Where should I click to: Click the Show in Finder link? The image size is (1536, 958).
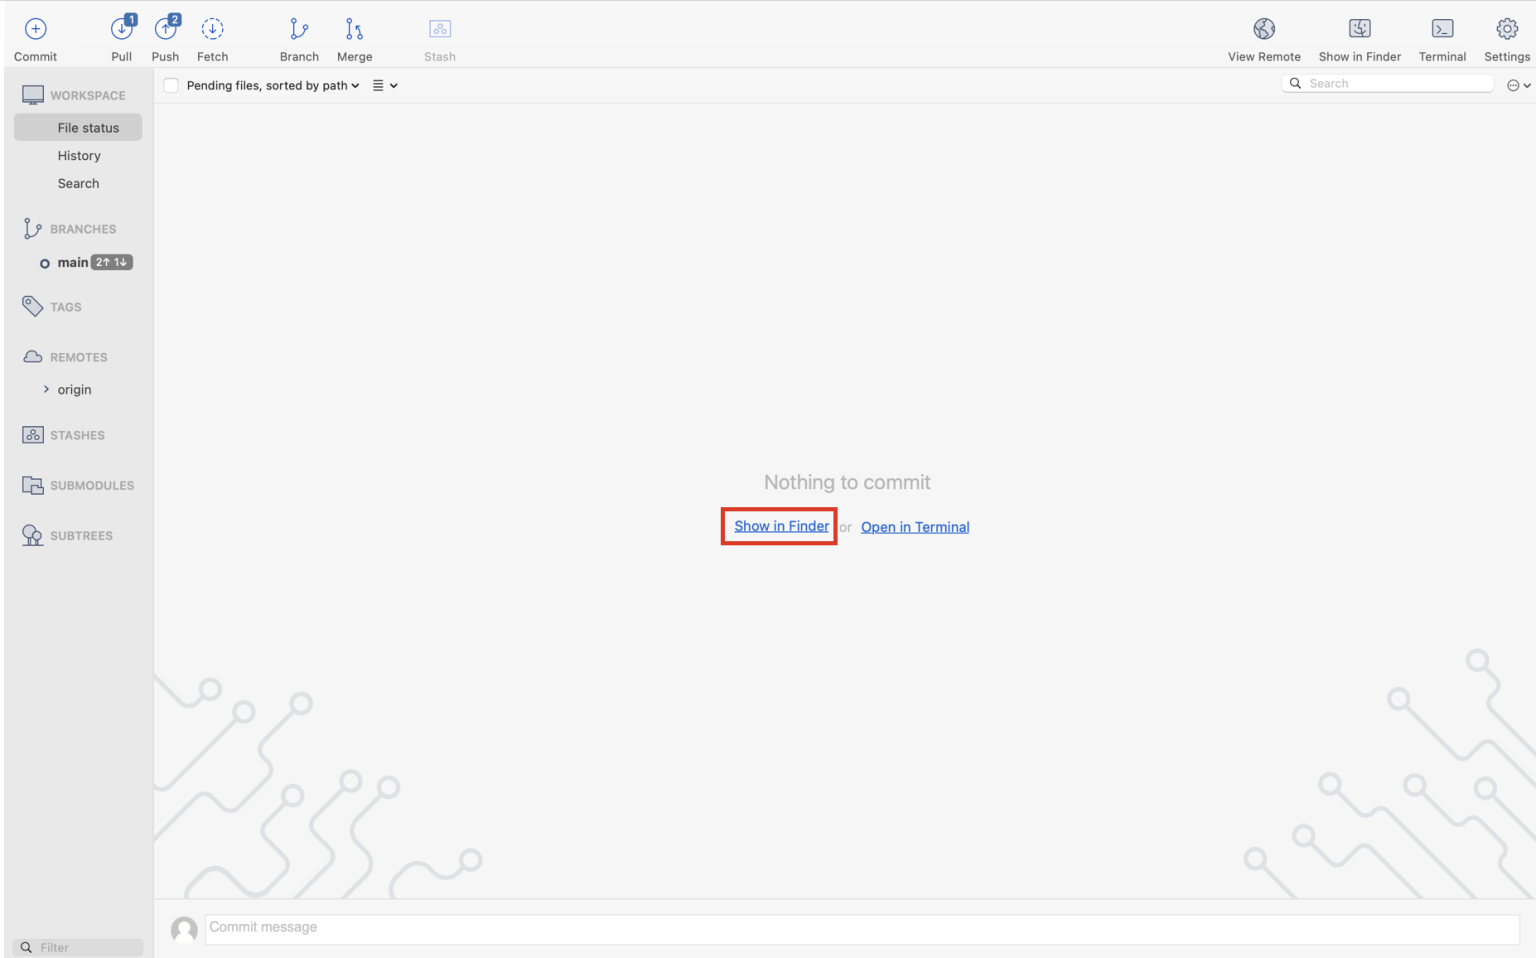pos(781,526)
